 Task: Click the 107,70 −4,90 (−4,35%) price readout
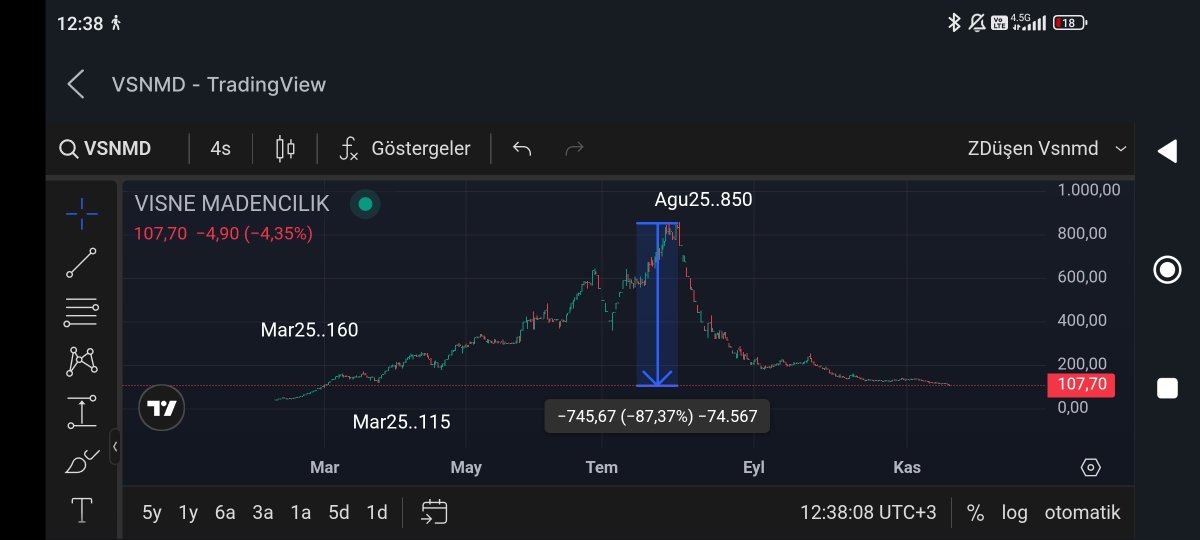223,233
